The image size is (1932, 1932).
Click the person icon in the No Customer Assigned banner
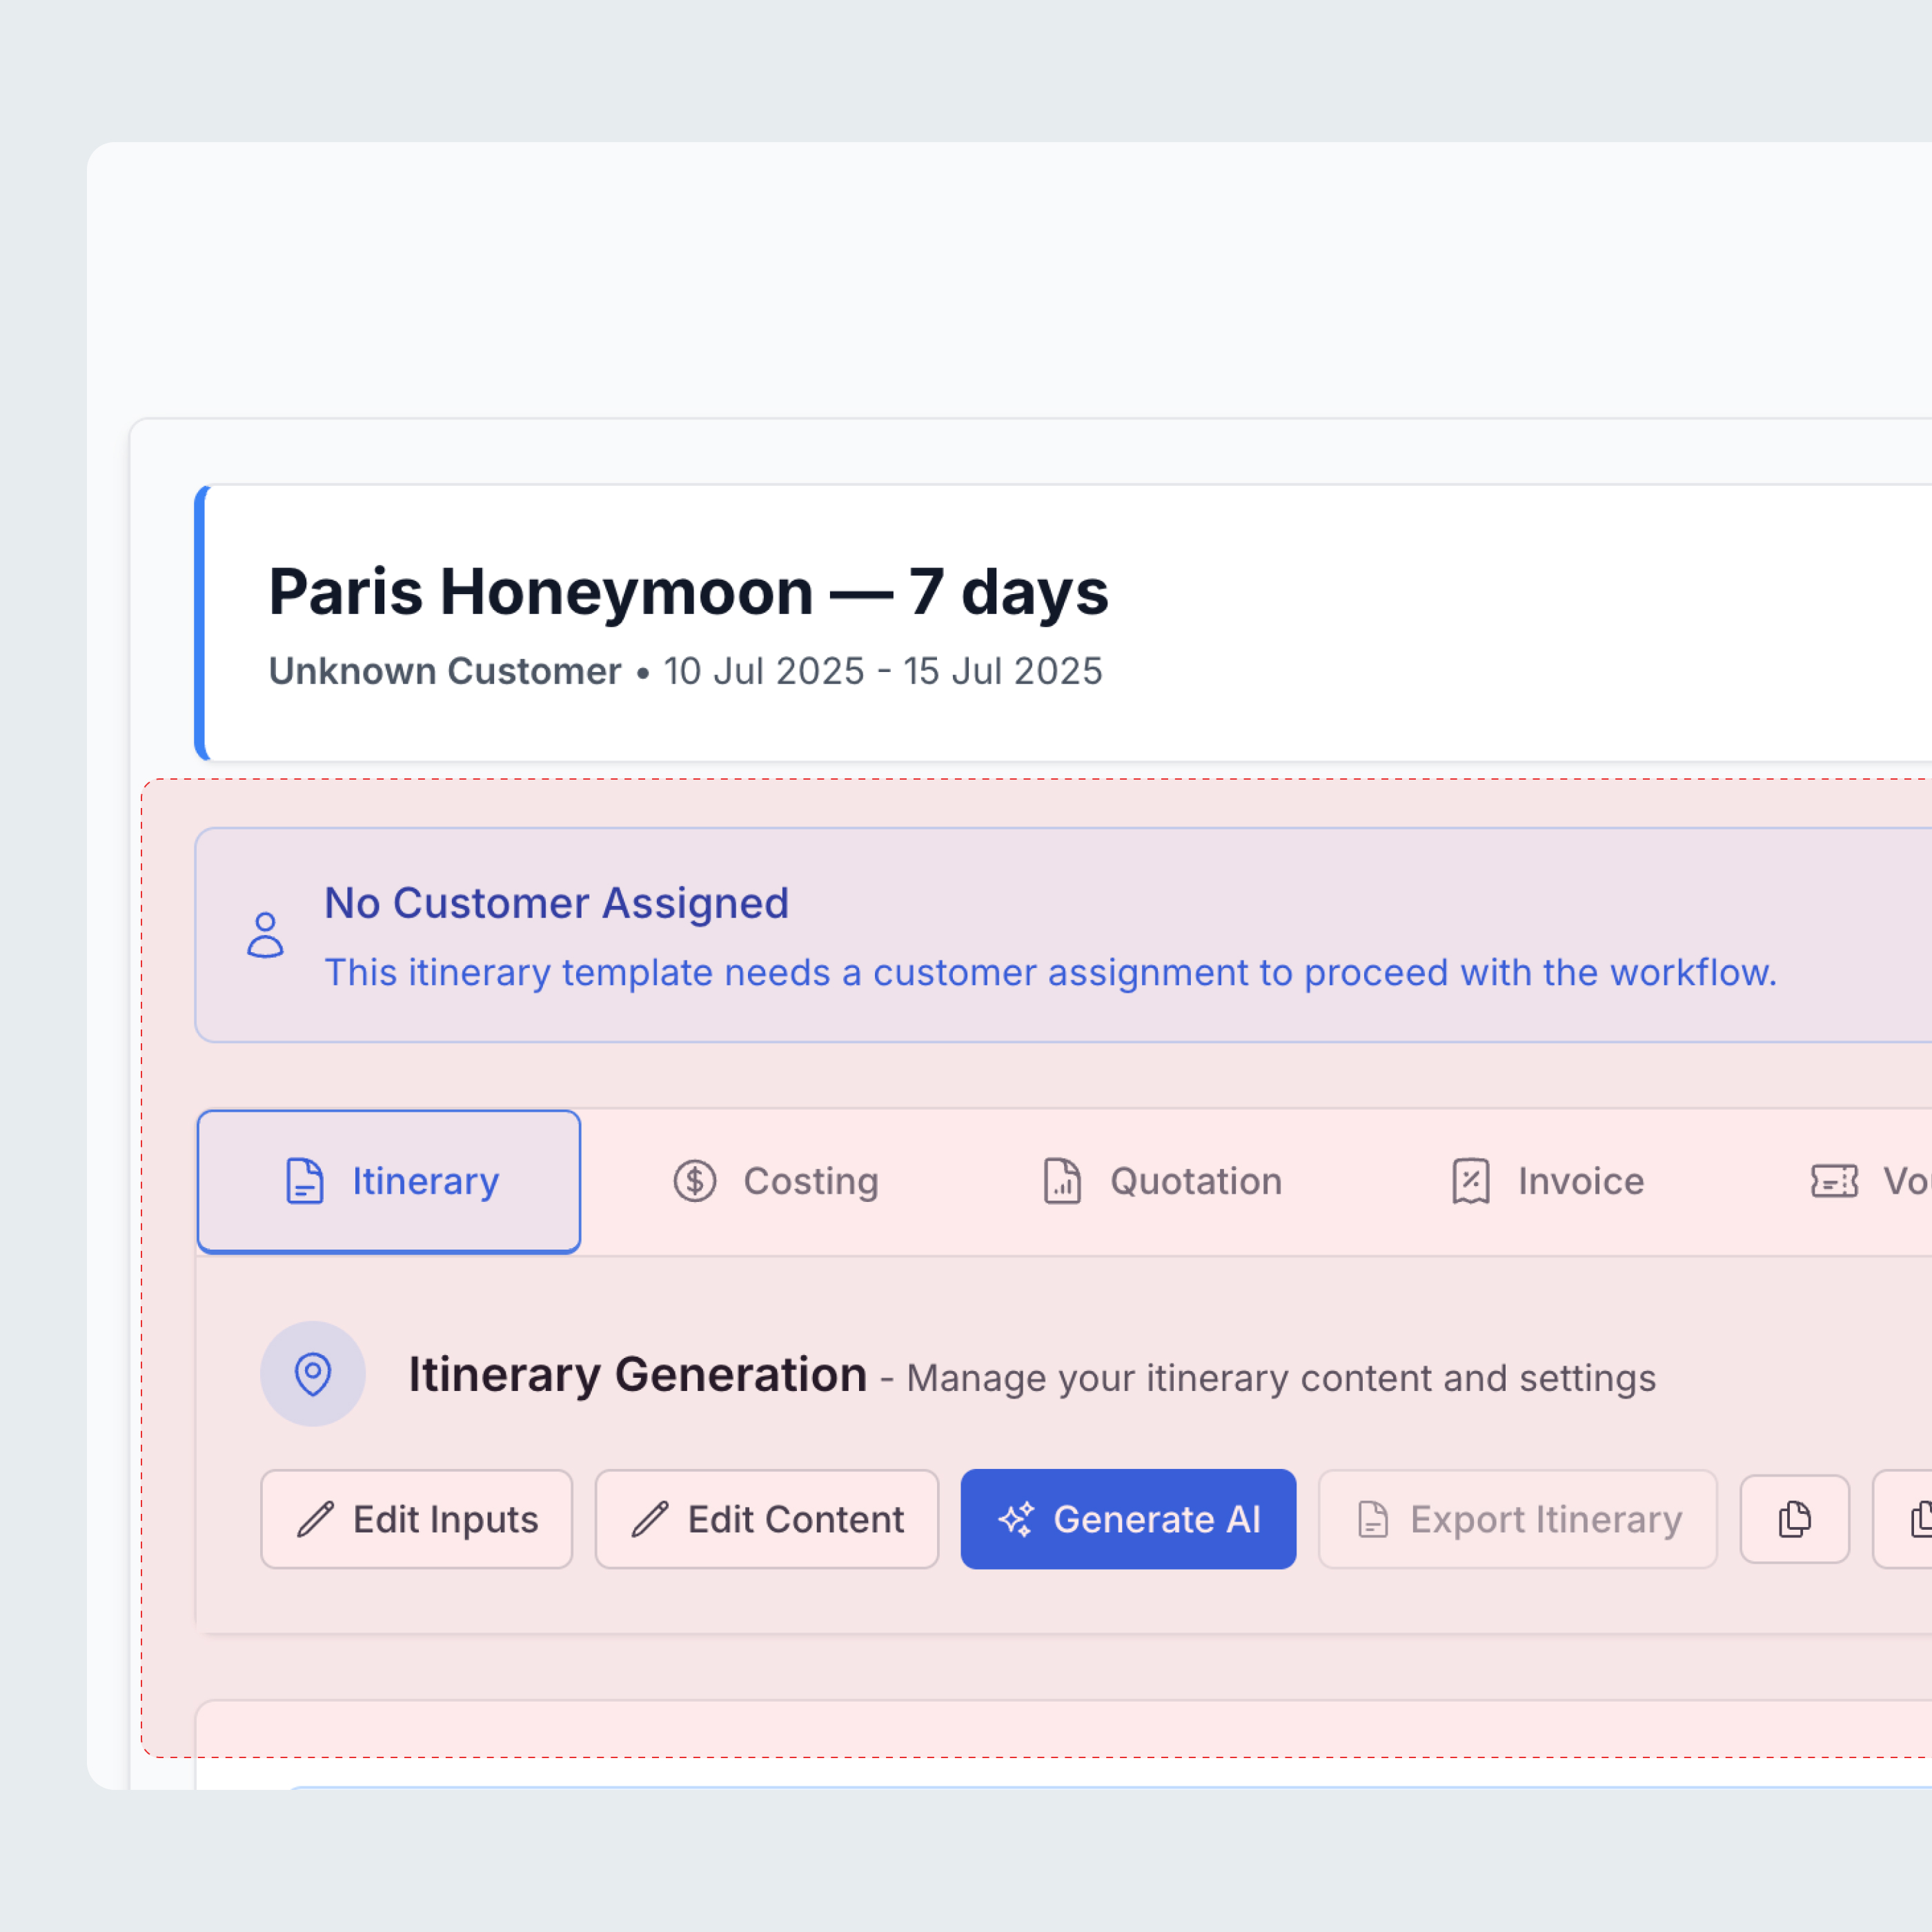[x=265, y=935]
